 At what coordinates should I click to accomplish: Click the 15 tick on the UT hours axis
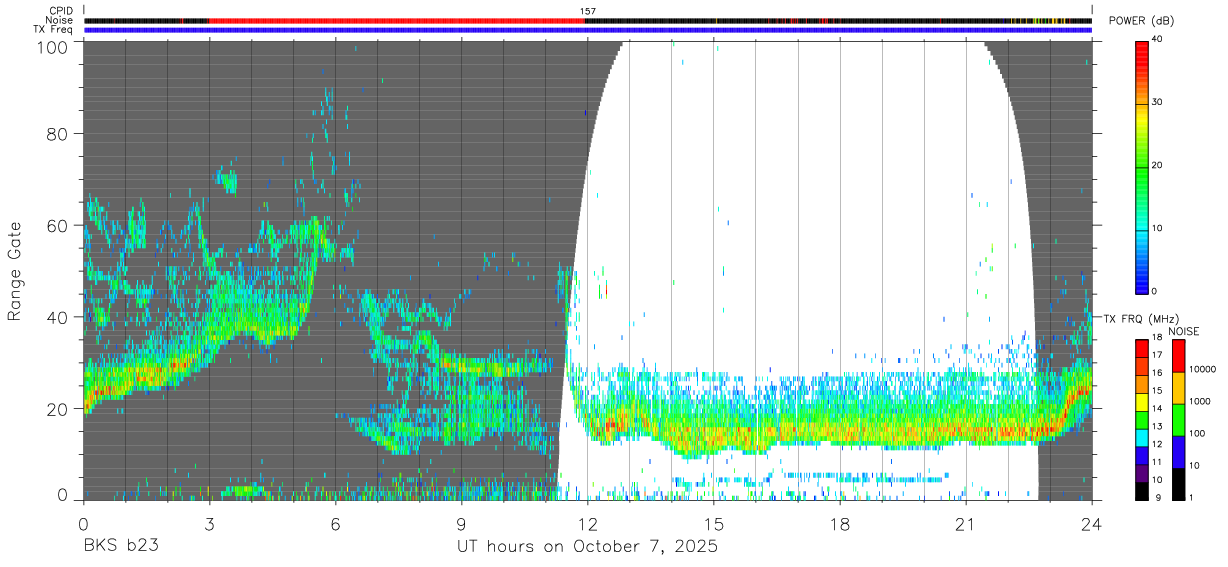[713, 524]
